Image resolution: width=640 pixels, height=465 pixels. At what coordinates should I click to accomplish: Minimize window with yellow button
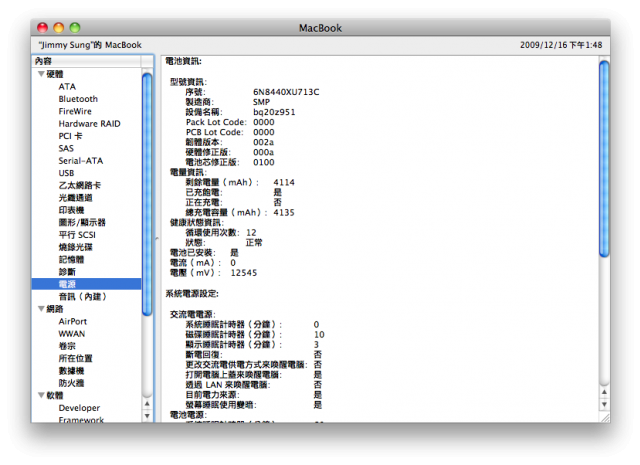[x=59, y=27]
